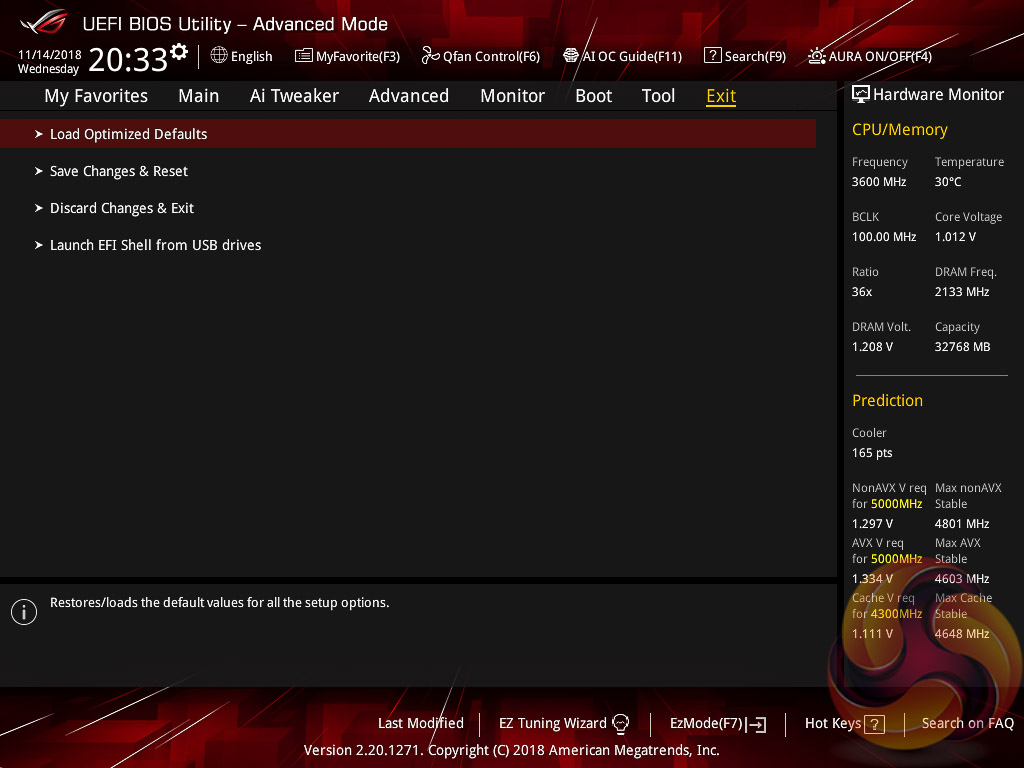Click the Search question mark icon
This screenshot has height=768, width=1024.
click(x=712, y=56)
